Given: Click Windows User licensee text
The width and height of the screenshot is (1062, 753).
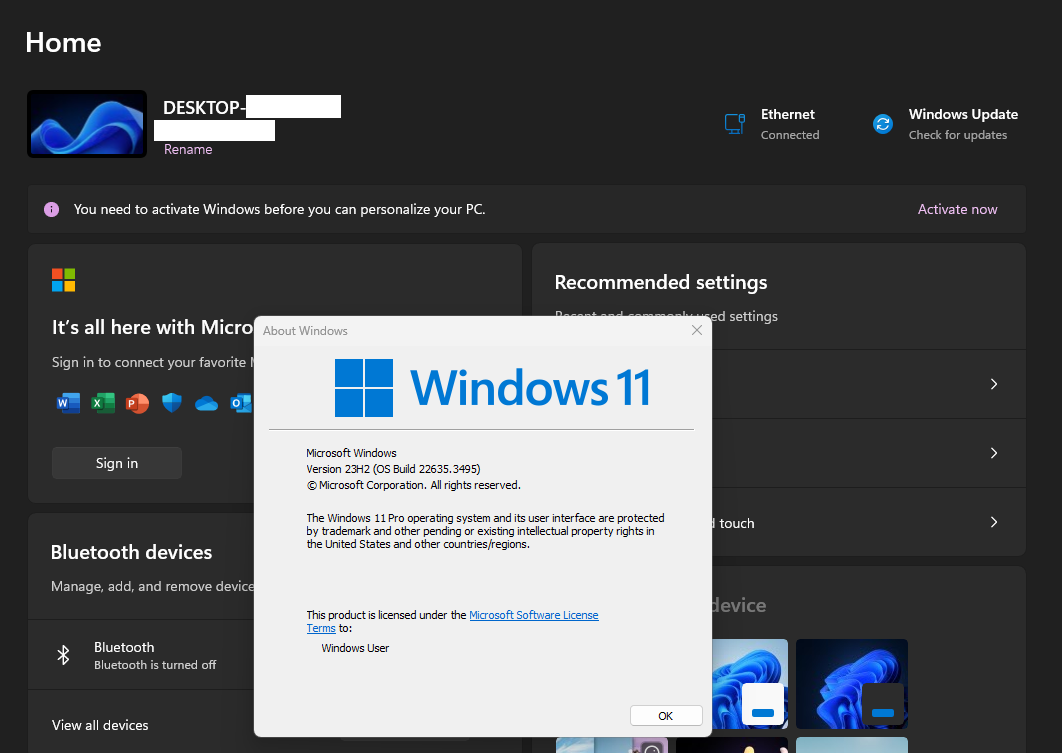Looking at the screenshot, I should [355, 648].
